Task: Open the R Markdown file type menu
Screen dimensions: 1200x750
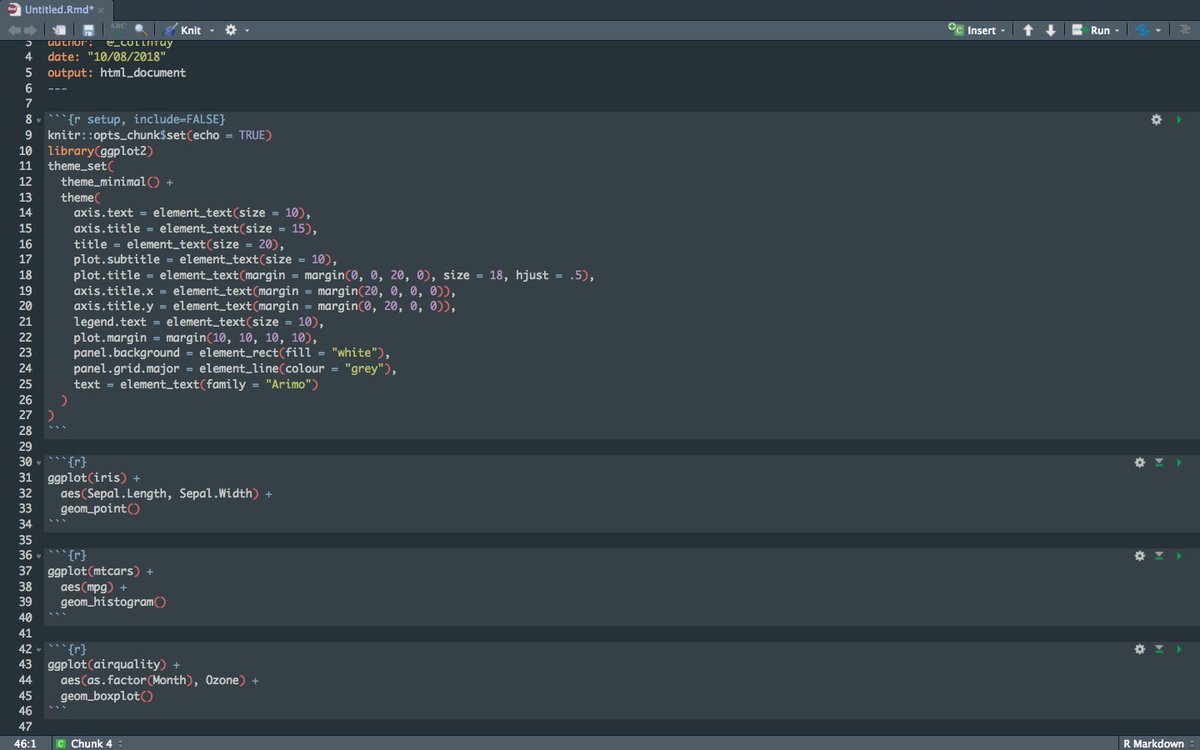Action: click(x=1157, y=743)
